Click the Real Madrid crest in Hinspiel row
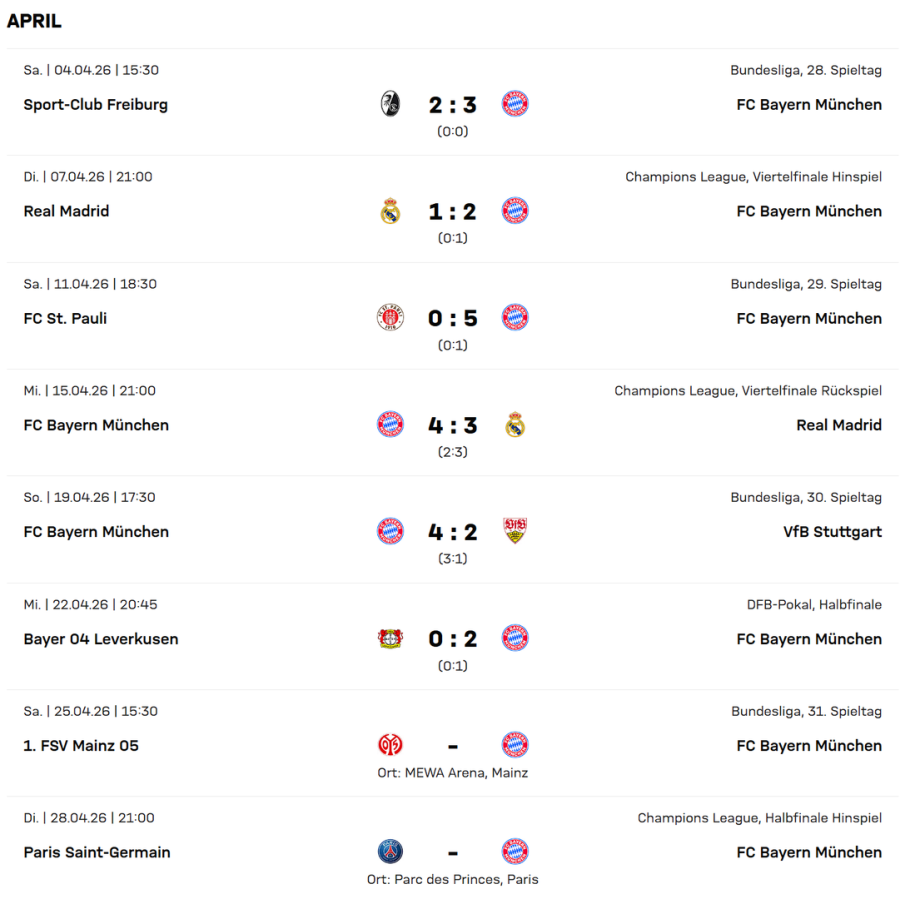This screenshot has width=900, height=899. pyautogui.click(x=391, y=211)
